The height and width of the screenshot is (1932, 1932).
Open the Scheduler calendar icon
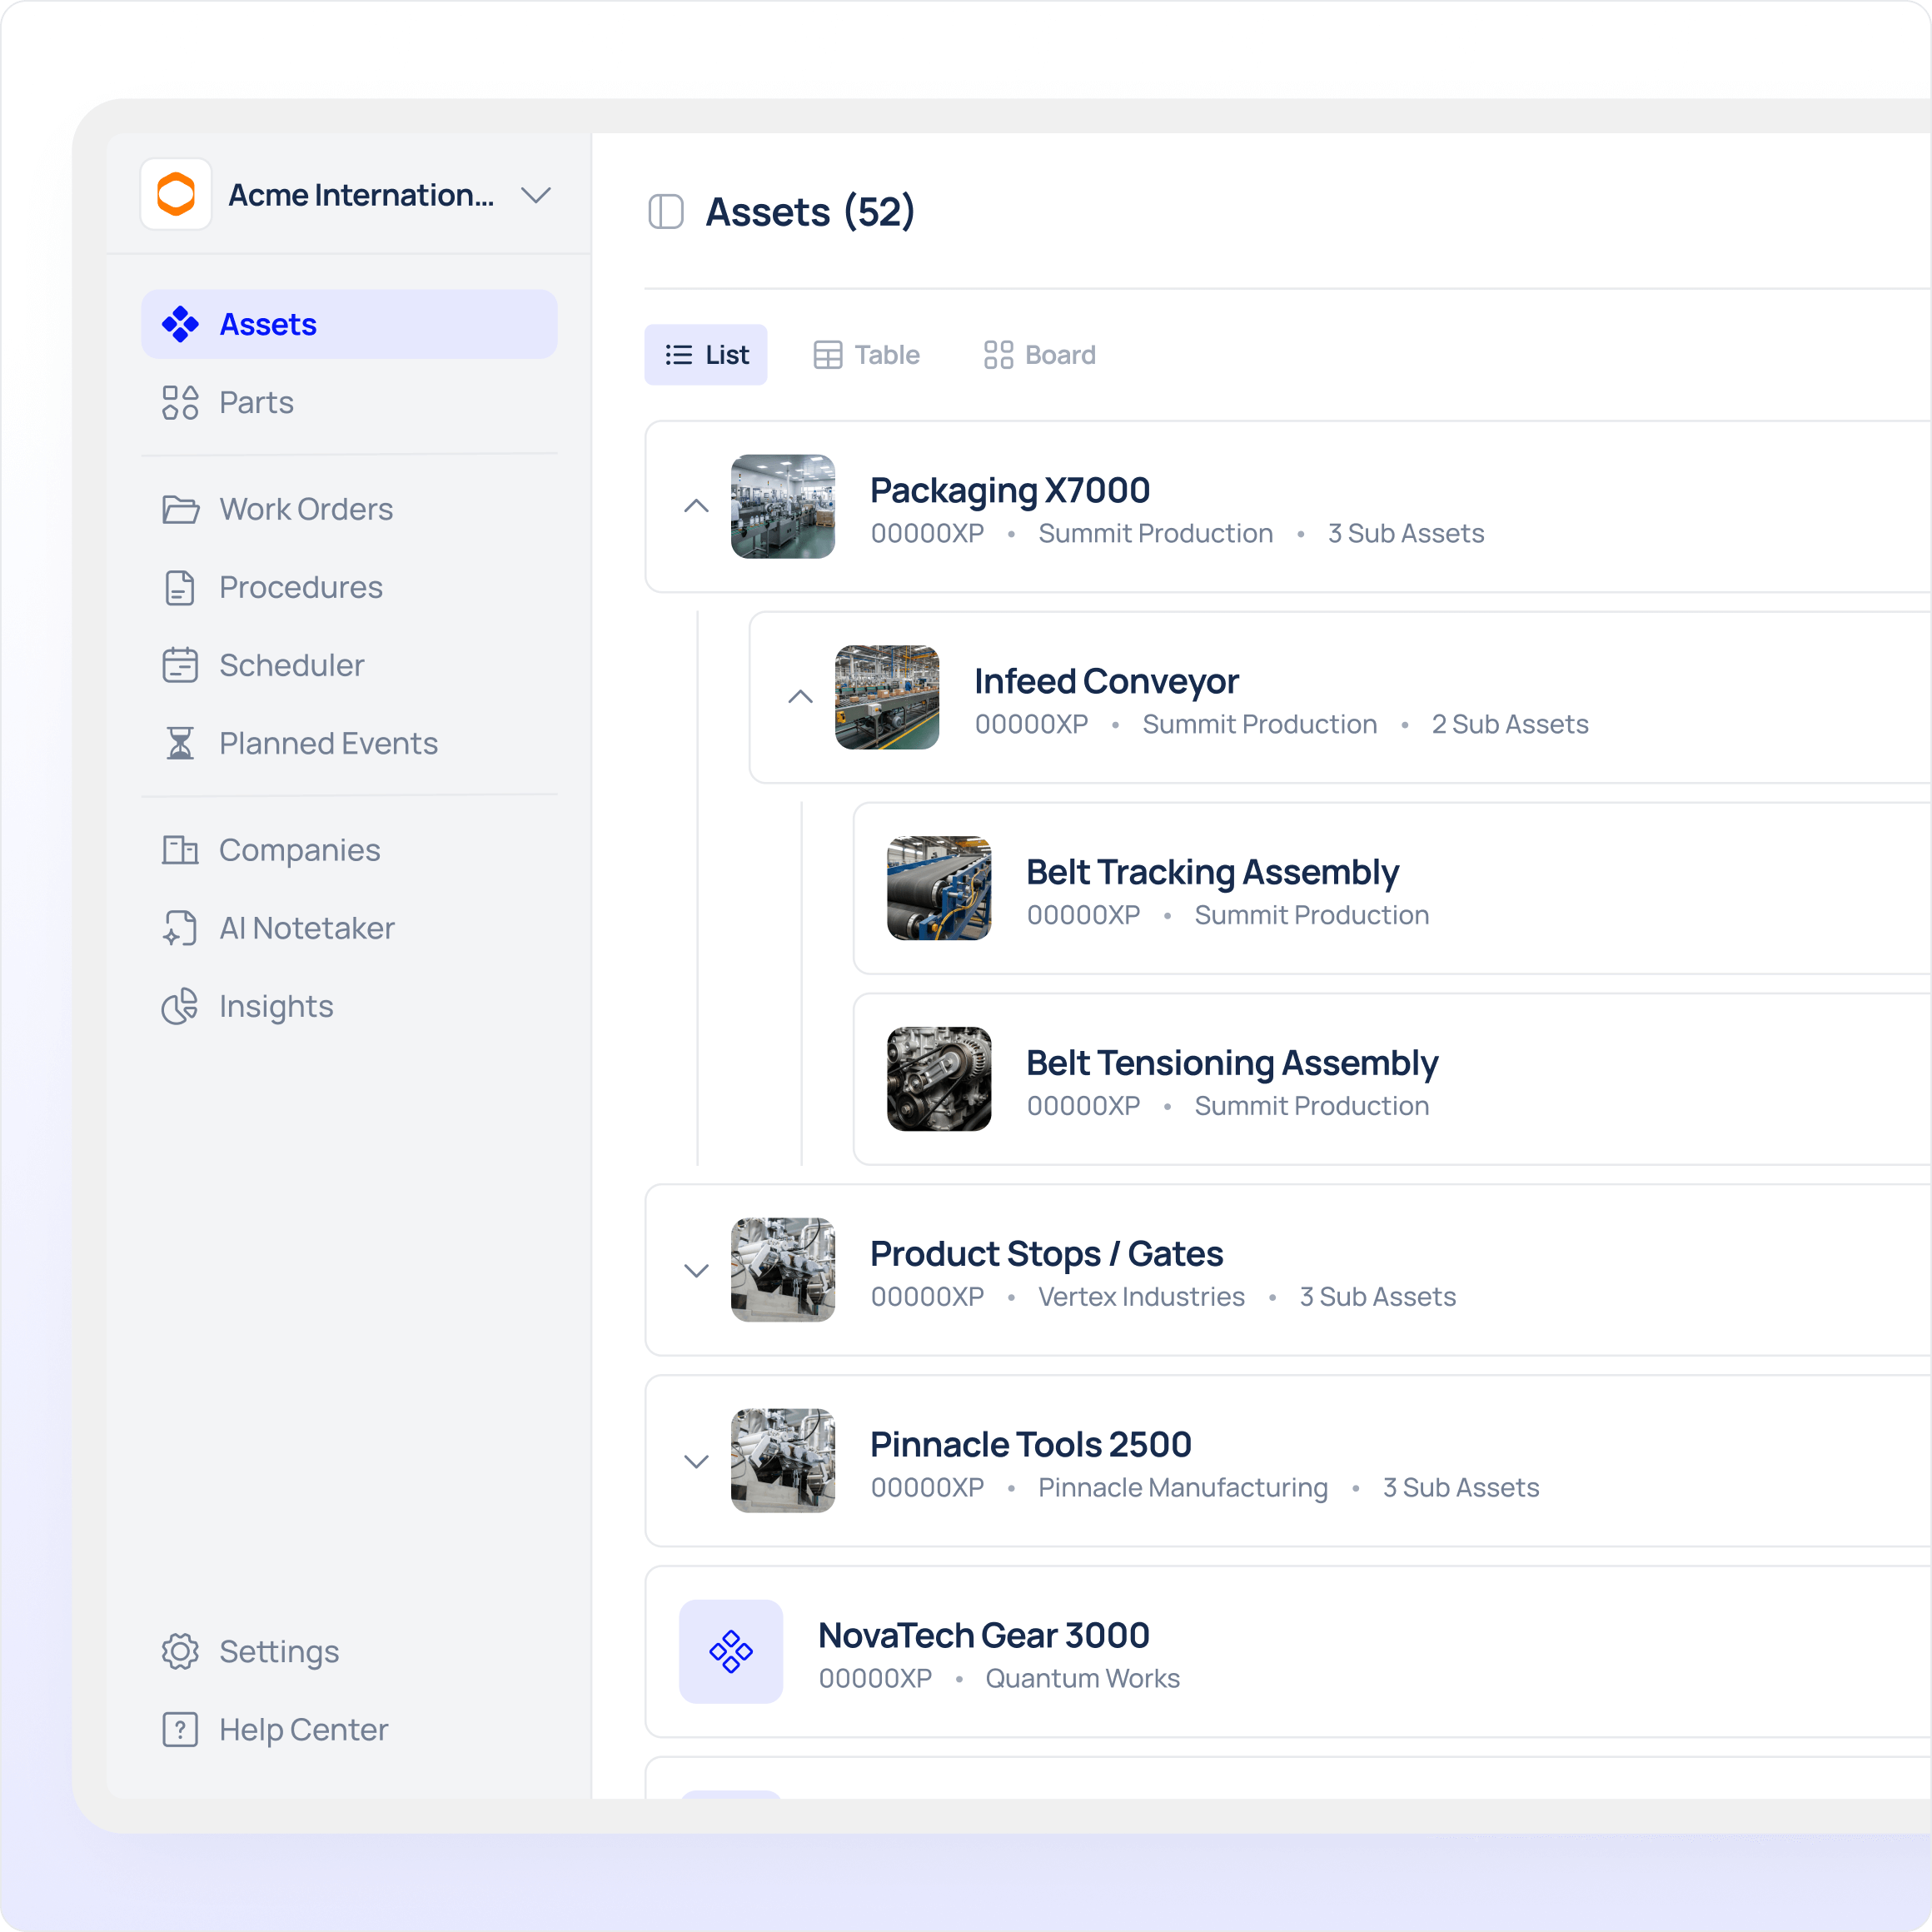pos(180,665)
